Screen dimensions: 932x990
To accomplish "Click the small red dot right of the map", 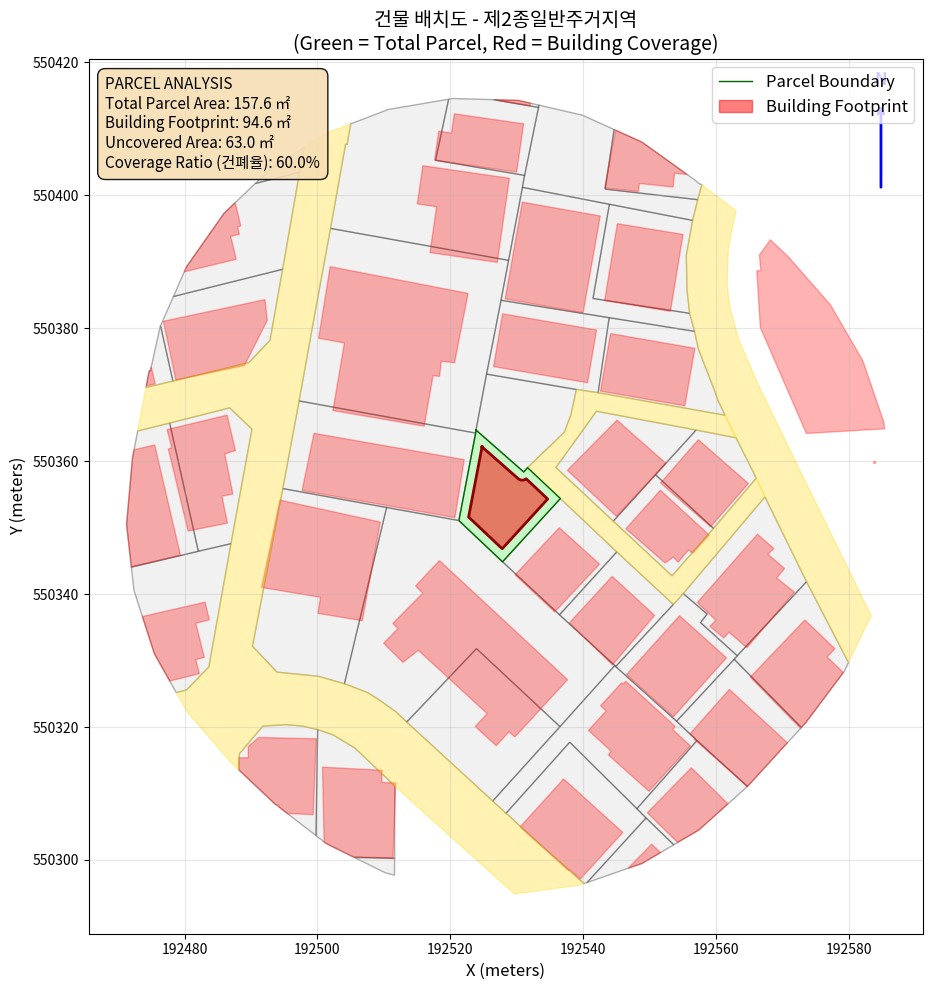I will [874, 462].
